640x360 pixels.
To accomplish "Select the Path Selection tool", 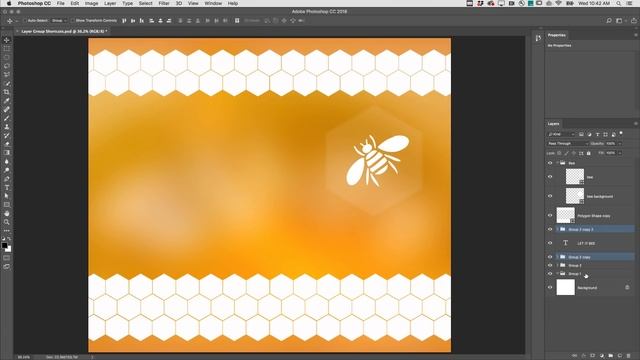I will click(x=7, y=196).
